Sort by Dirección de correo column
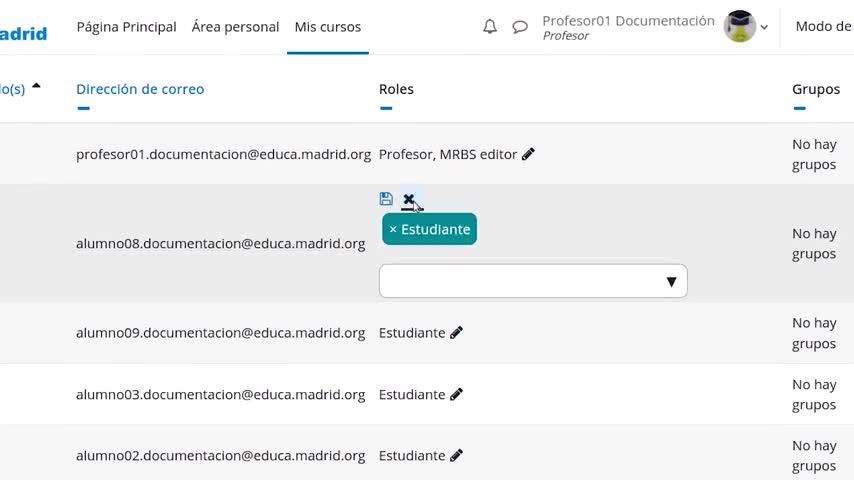This screenshot has width=854, height=480. coord(140,89)
